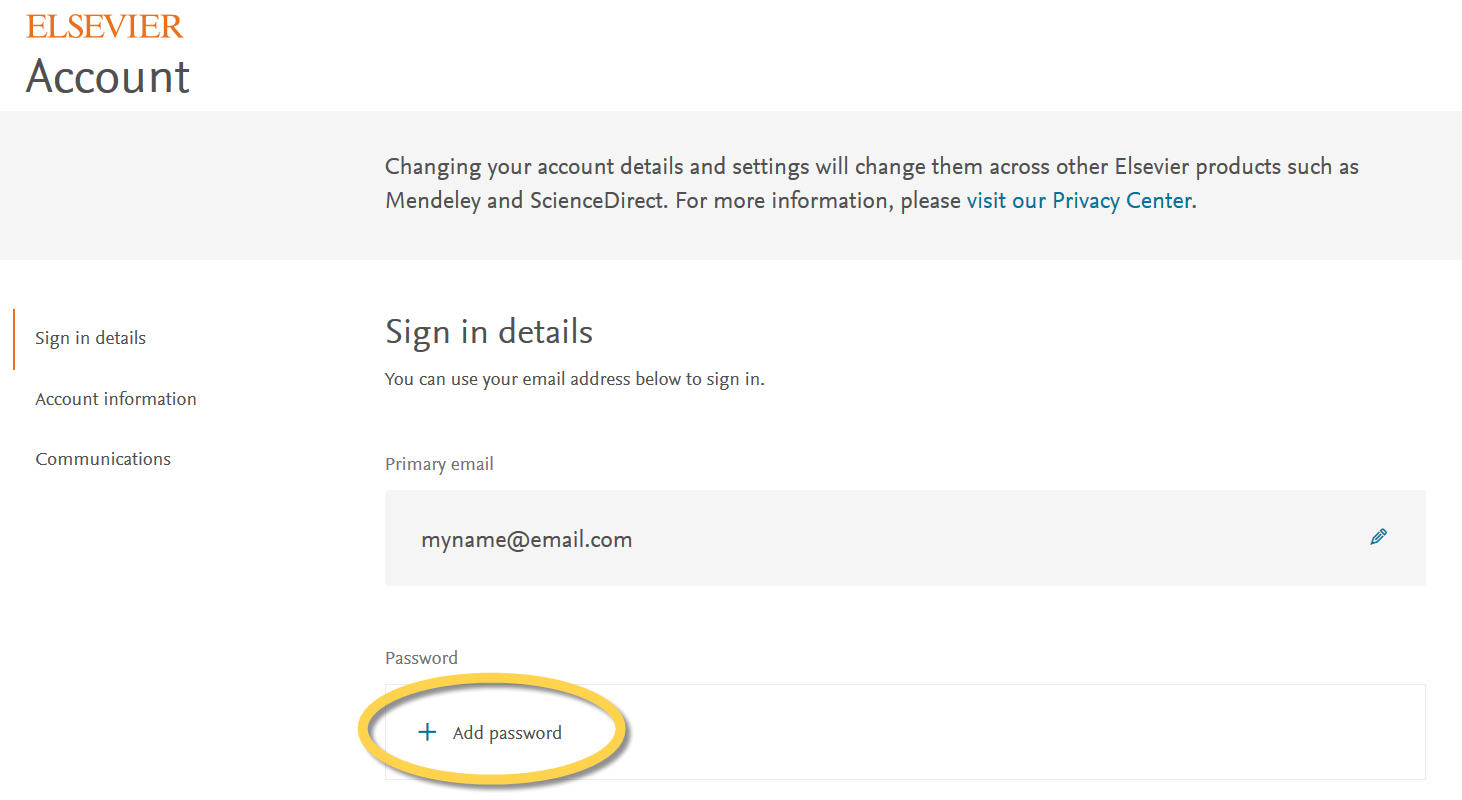
Task: Click the 'You can use your email' description
Action: click(574, 380)
